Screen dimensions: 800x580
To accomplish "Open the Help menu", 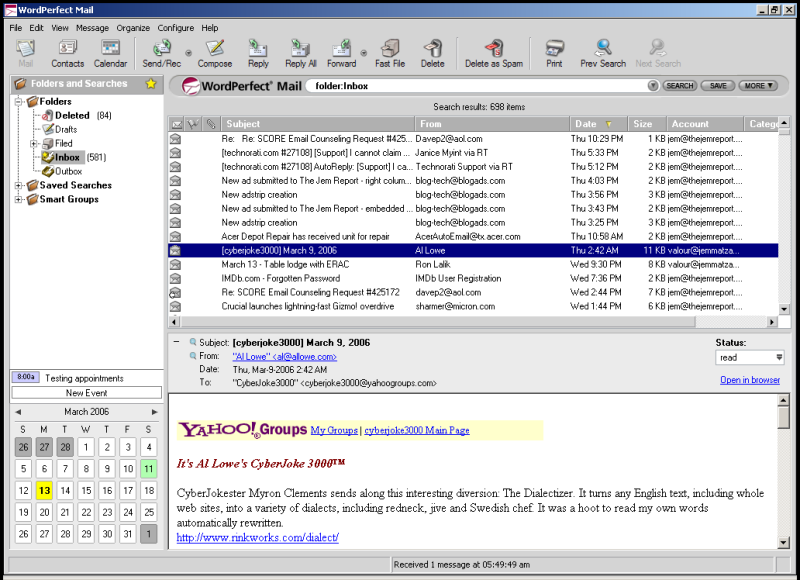I will coord(210,28).
